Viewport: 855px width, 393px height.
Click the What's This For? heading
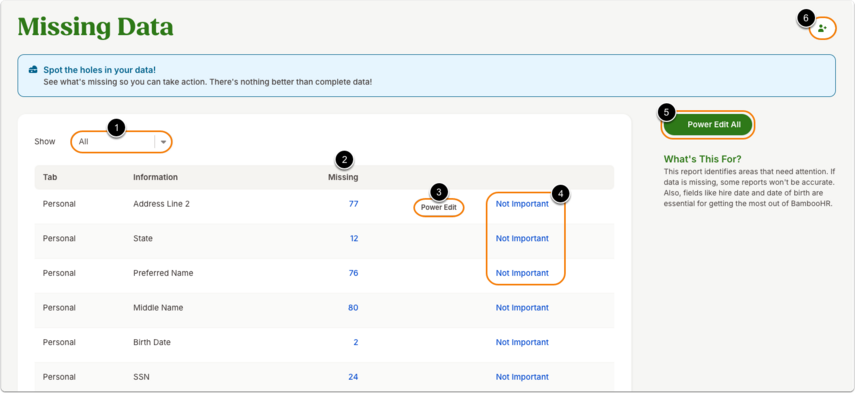[702, 159]
